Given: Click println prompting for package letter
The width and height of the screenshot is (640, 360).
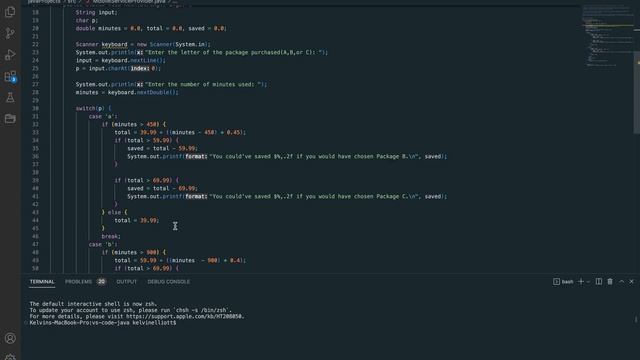Looking at the screenshot, I should [202, 53].
